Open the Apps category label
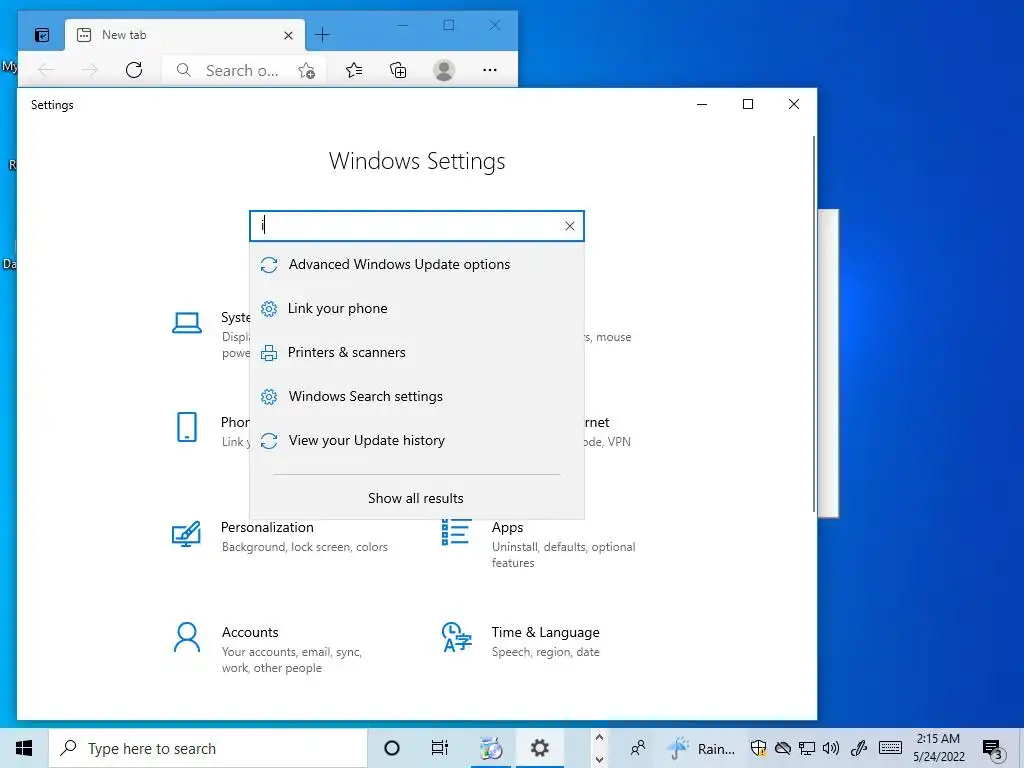This screenshot has height=768, width=1024. (x=507, y=527)
